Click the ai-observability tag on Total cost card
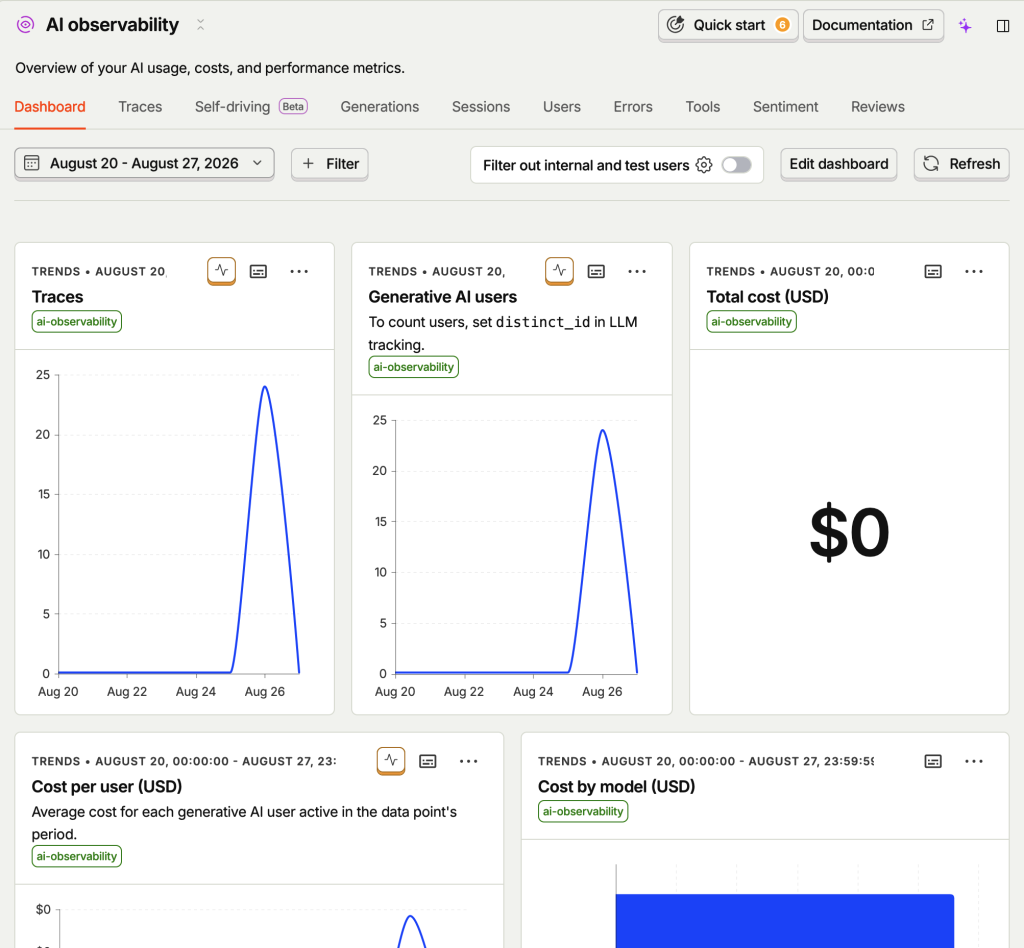The image size is (1024, 948). [x=752, y=321]
